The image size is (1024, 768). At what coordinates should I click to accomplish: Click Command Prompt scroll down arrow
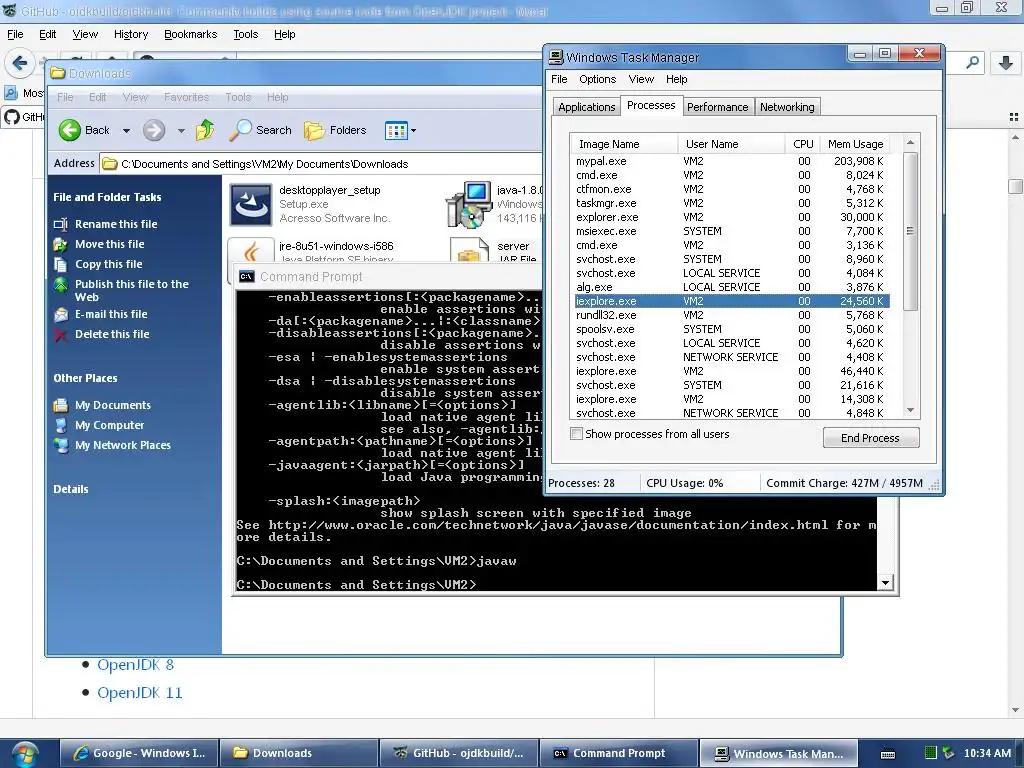coord(885,583)
